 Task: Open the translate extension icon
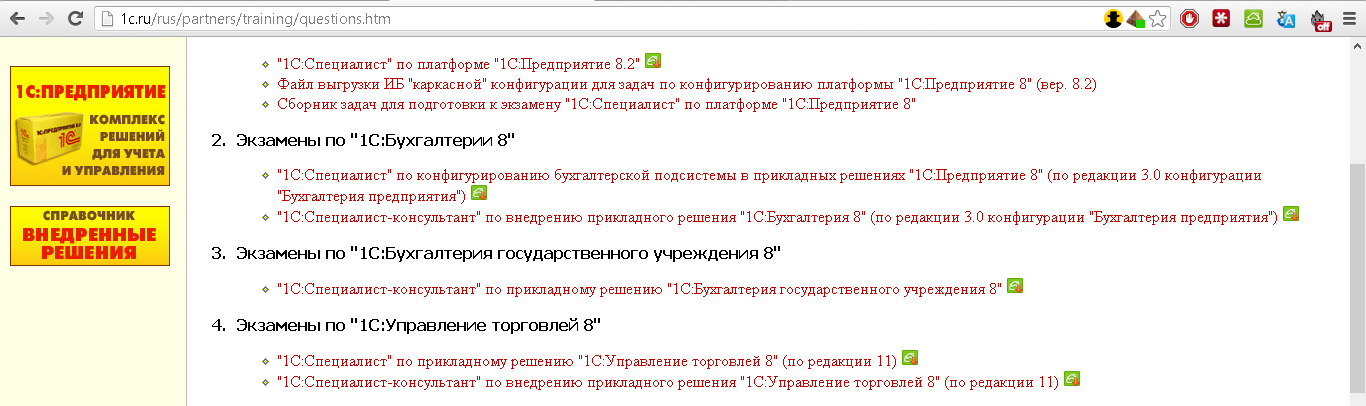pyautogui.click(x=1286, y=19)
